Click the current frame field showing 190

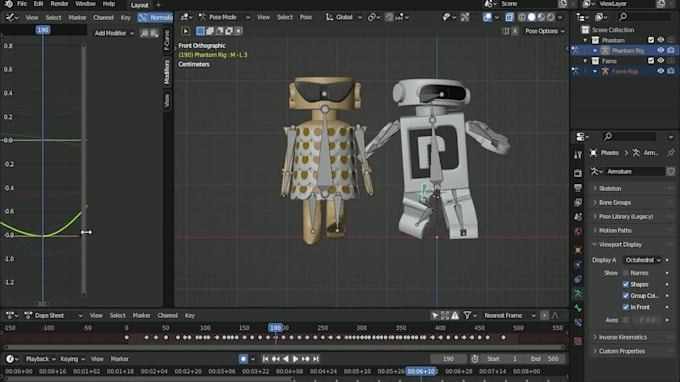click(448, 359)
